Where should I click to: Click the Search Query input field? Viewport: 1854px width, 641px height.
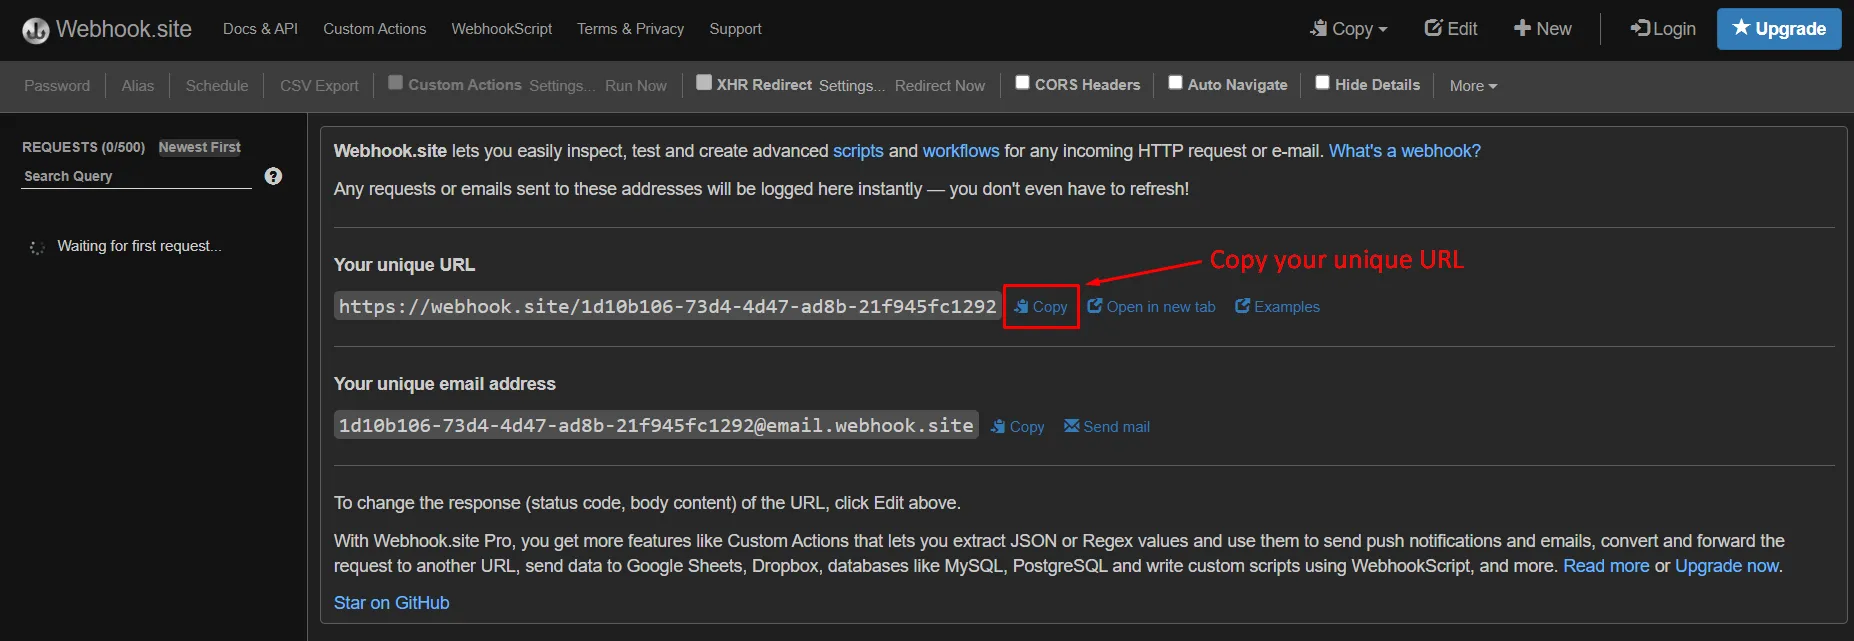click(x=136, y=176)
